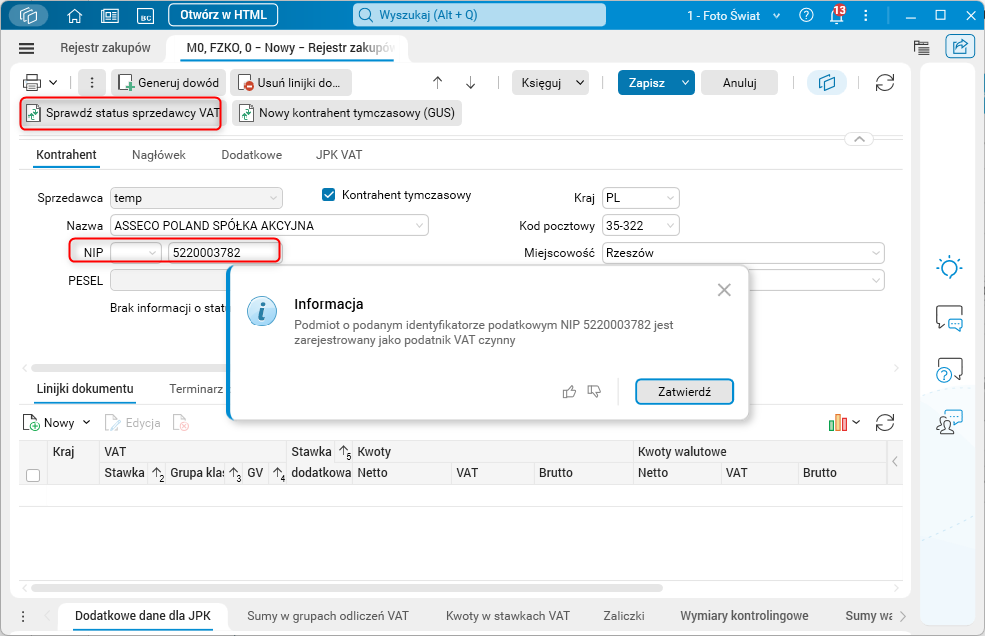
Task: Open Kwoty w stawkach VAT tab
Action: coord(508,616)
